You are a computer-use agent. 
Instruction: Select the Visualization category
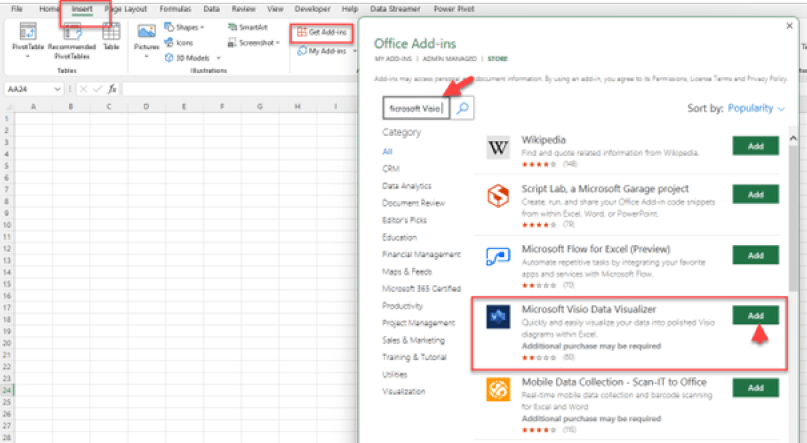click(404, 391)
